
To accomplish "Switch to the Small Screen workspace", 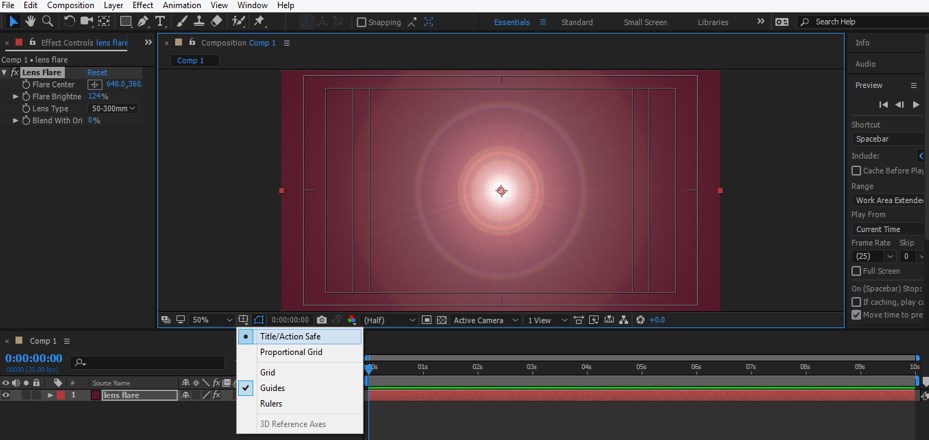I will [x=645, y=22].
